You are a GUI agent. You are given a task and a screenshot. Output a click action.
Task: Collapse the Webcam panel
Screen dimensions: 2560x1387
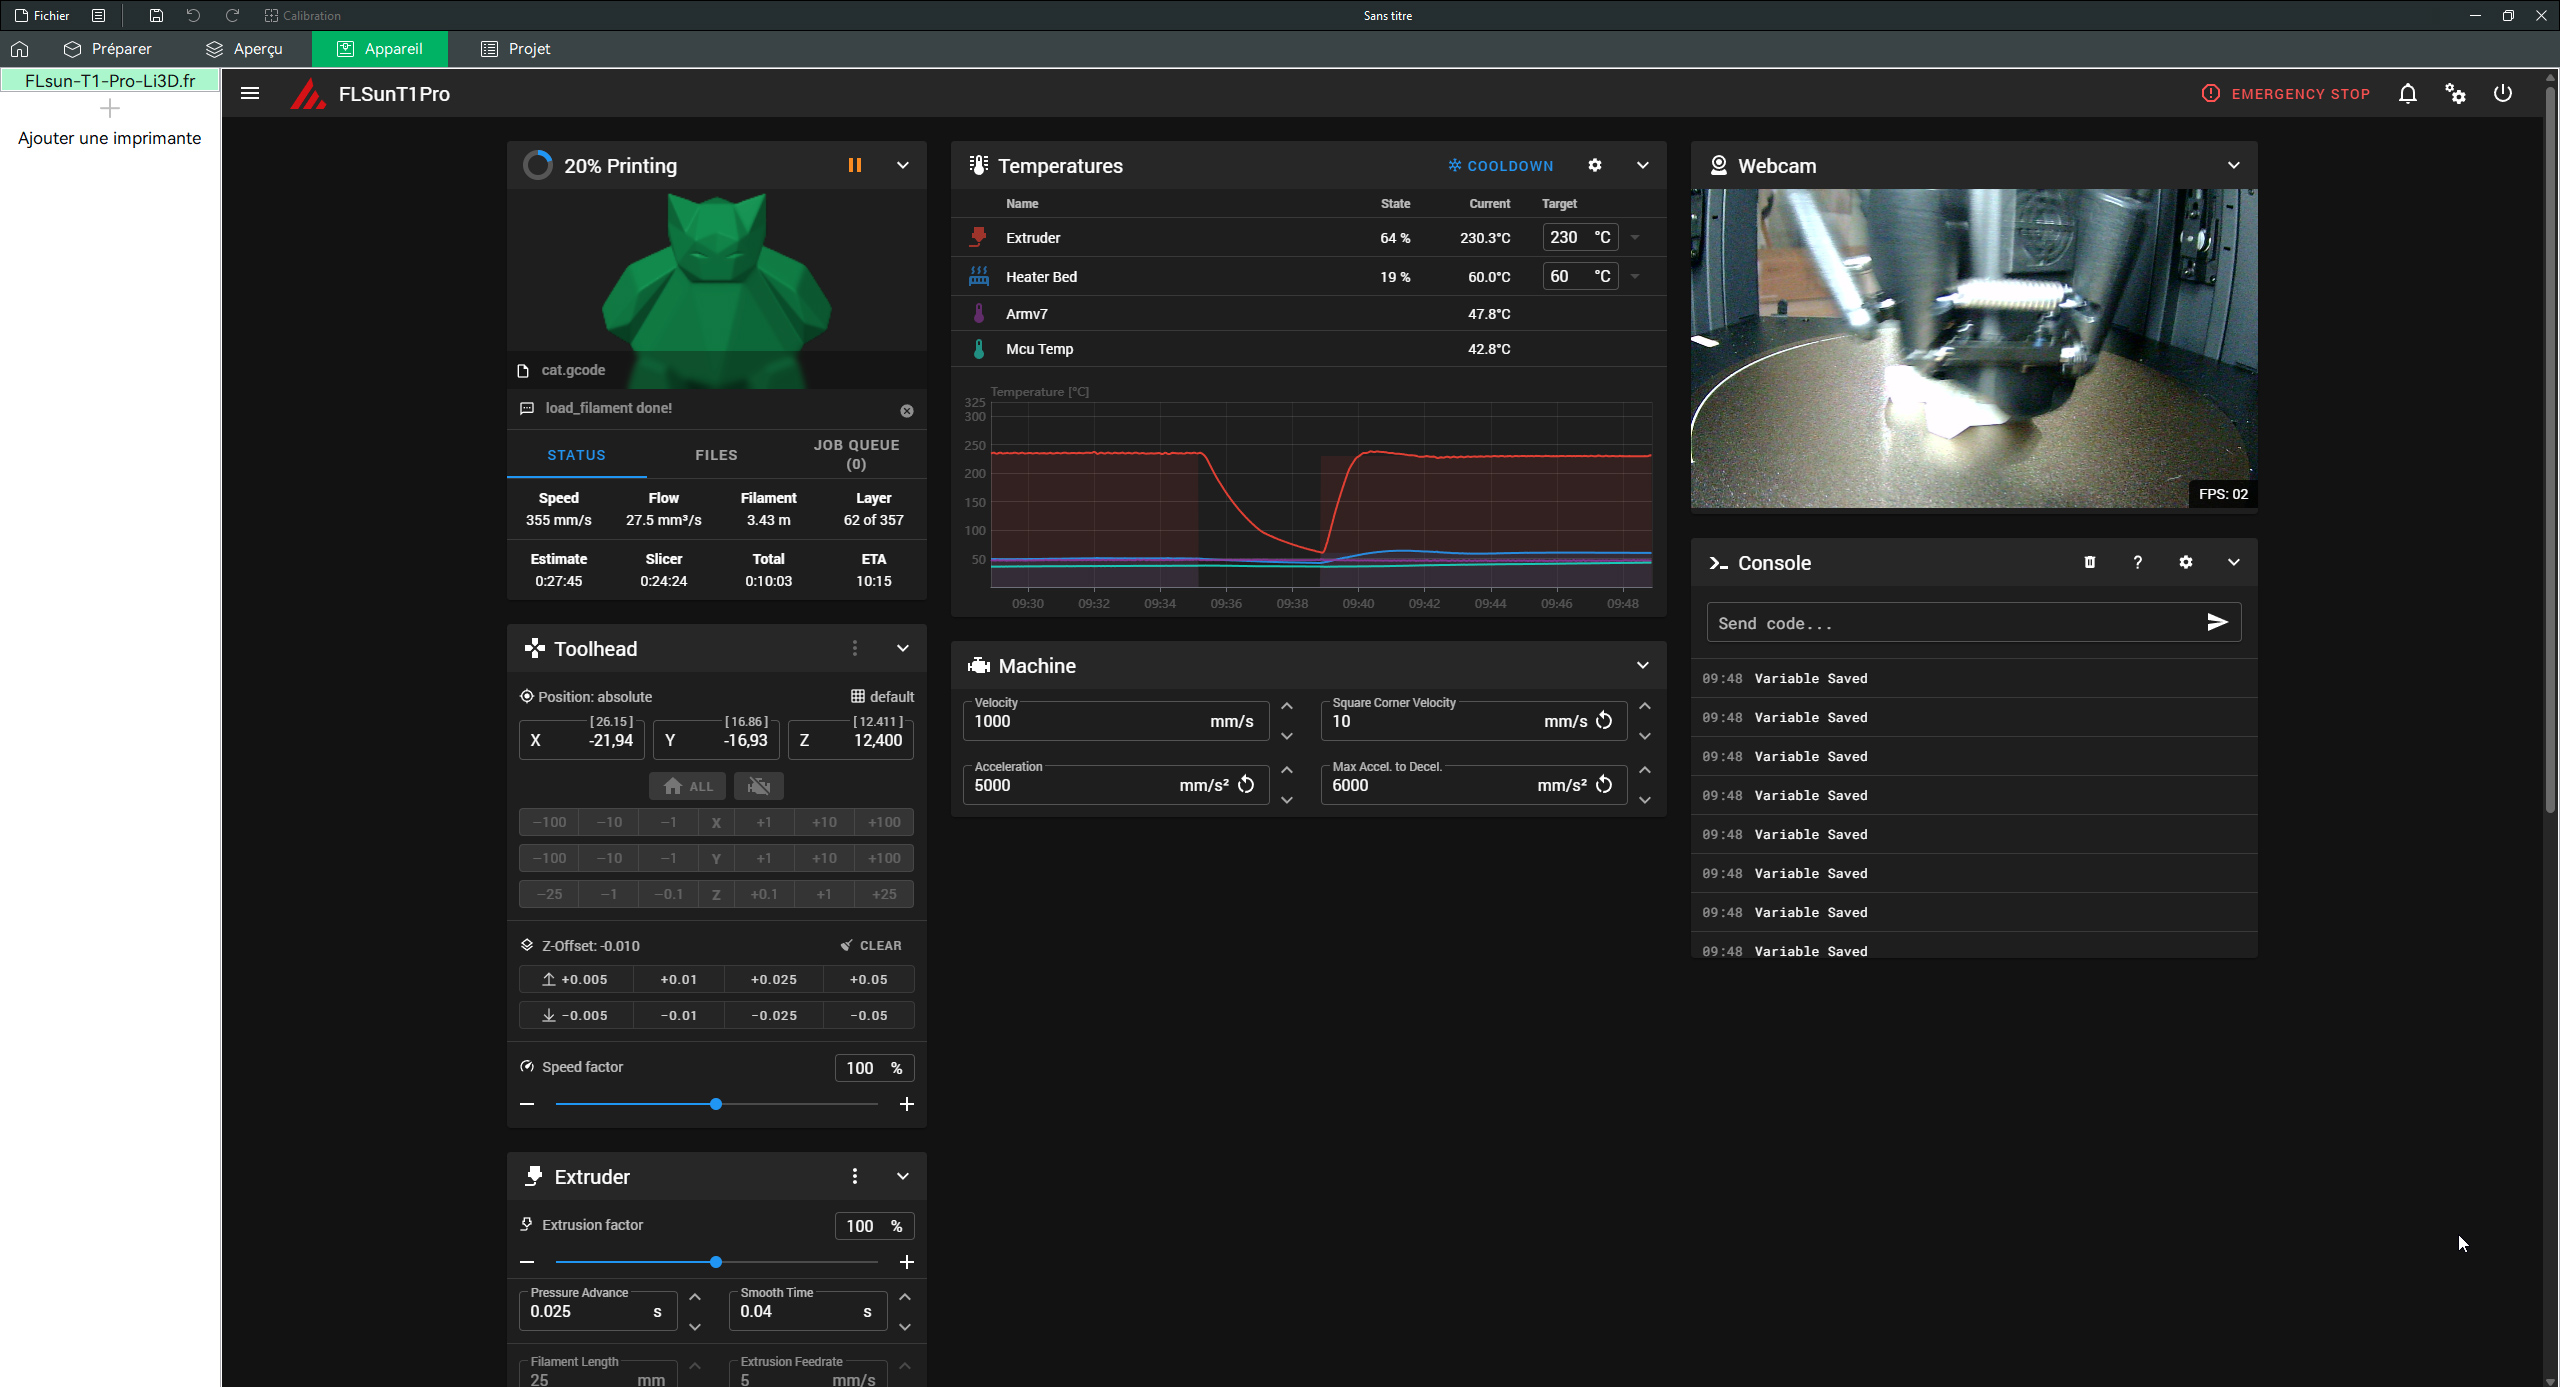pos(2233,165)
